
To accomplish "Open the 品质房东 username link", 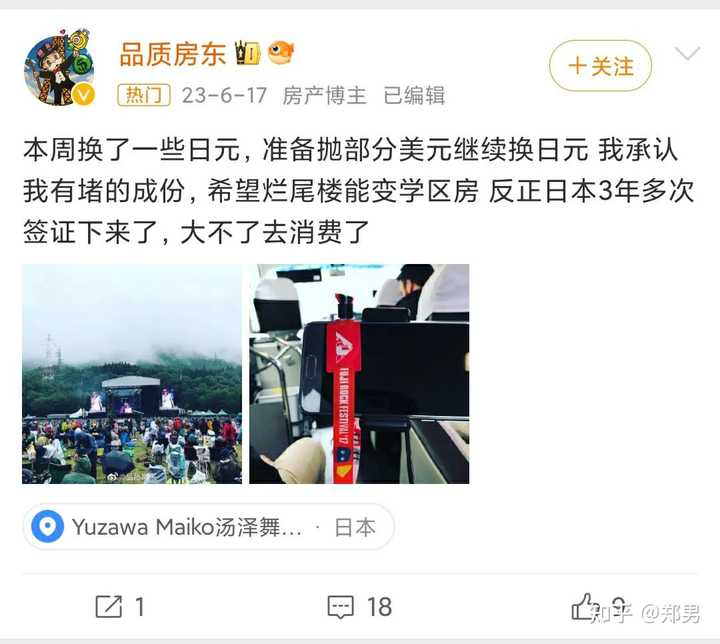I will point(173,54).
